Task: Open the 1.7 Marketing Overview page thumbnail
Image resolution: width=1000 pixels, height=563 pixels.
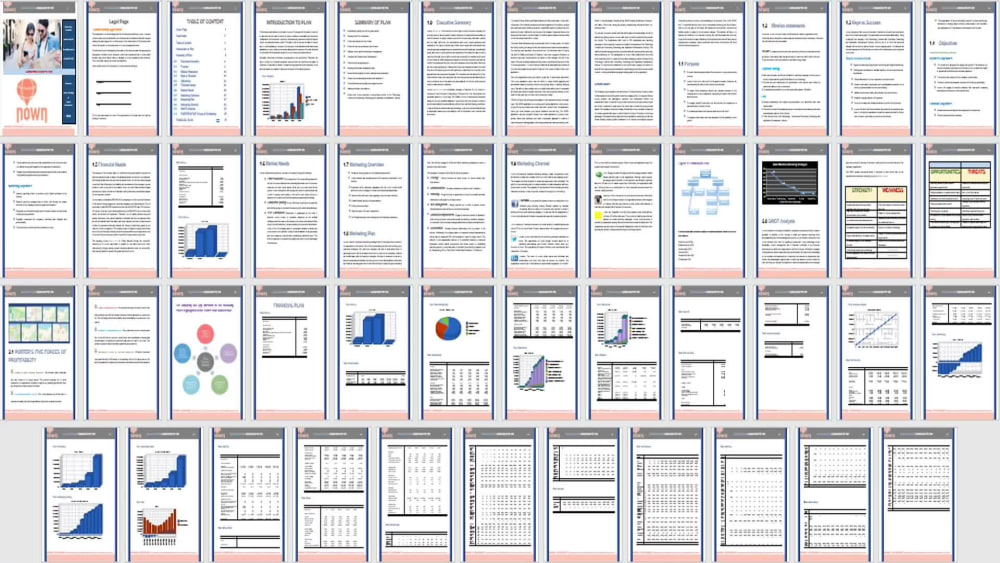Action: click(374, 210)
